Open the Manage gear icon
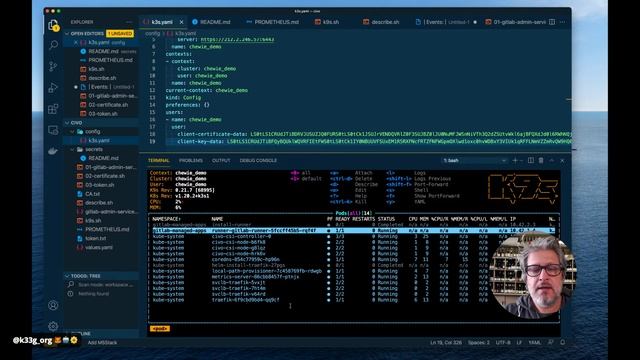Image resolution: width=640 pixels, height=360 pixels. [x=53, y=326]
